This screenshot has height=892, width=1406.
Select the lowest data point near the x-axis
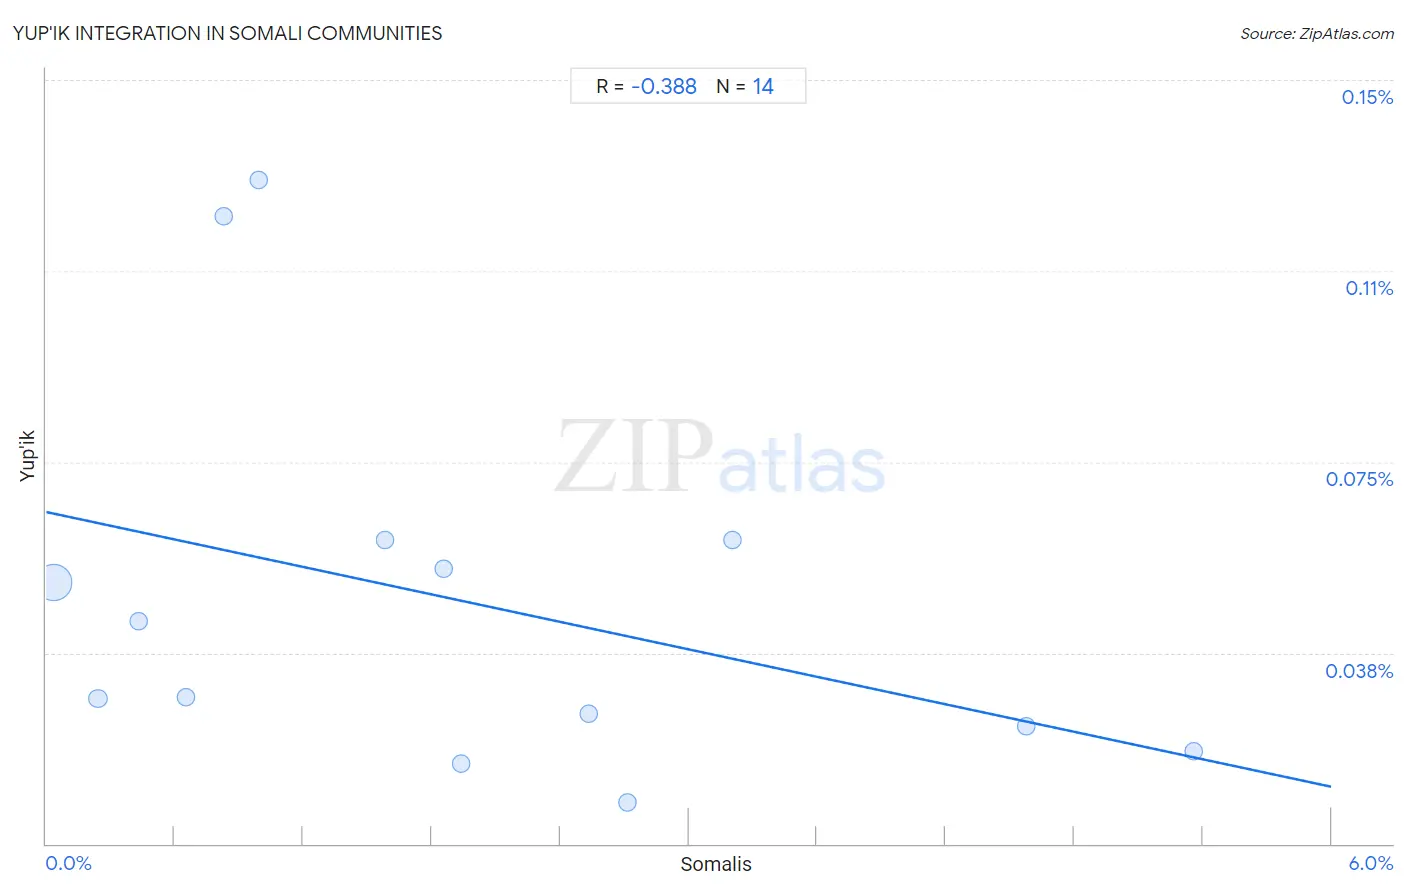pos(628,802)
